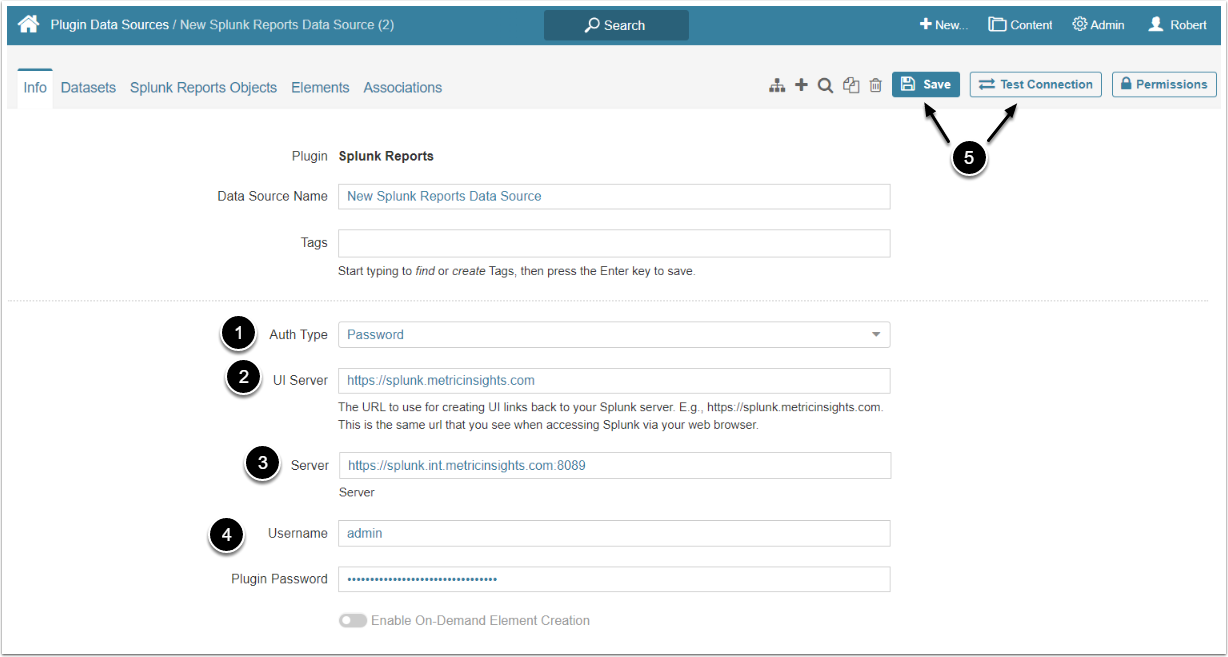
Task: Click the UI Server URL field
Action: coord(614,381)
